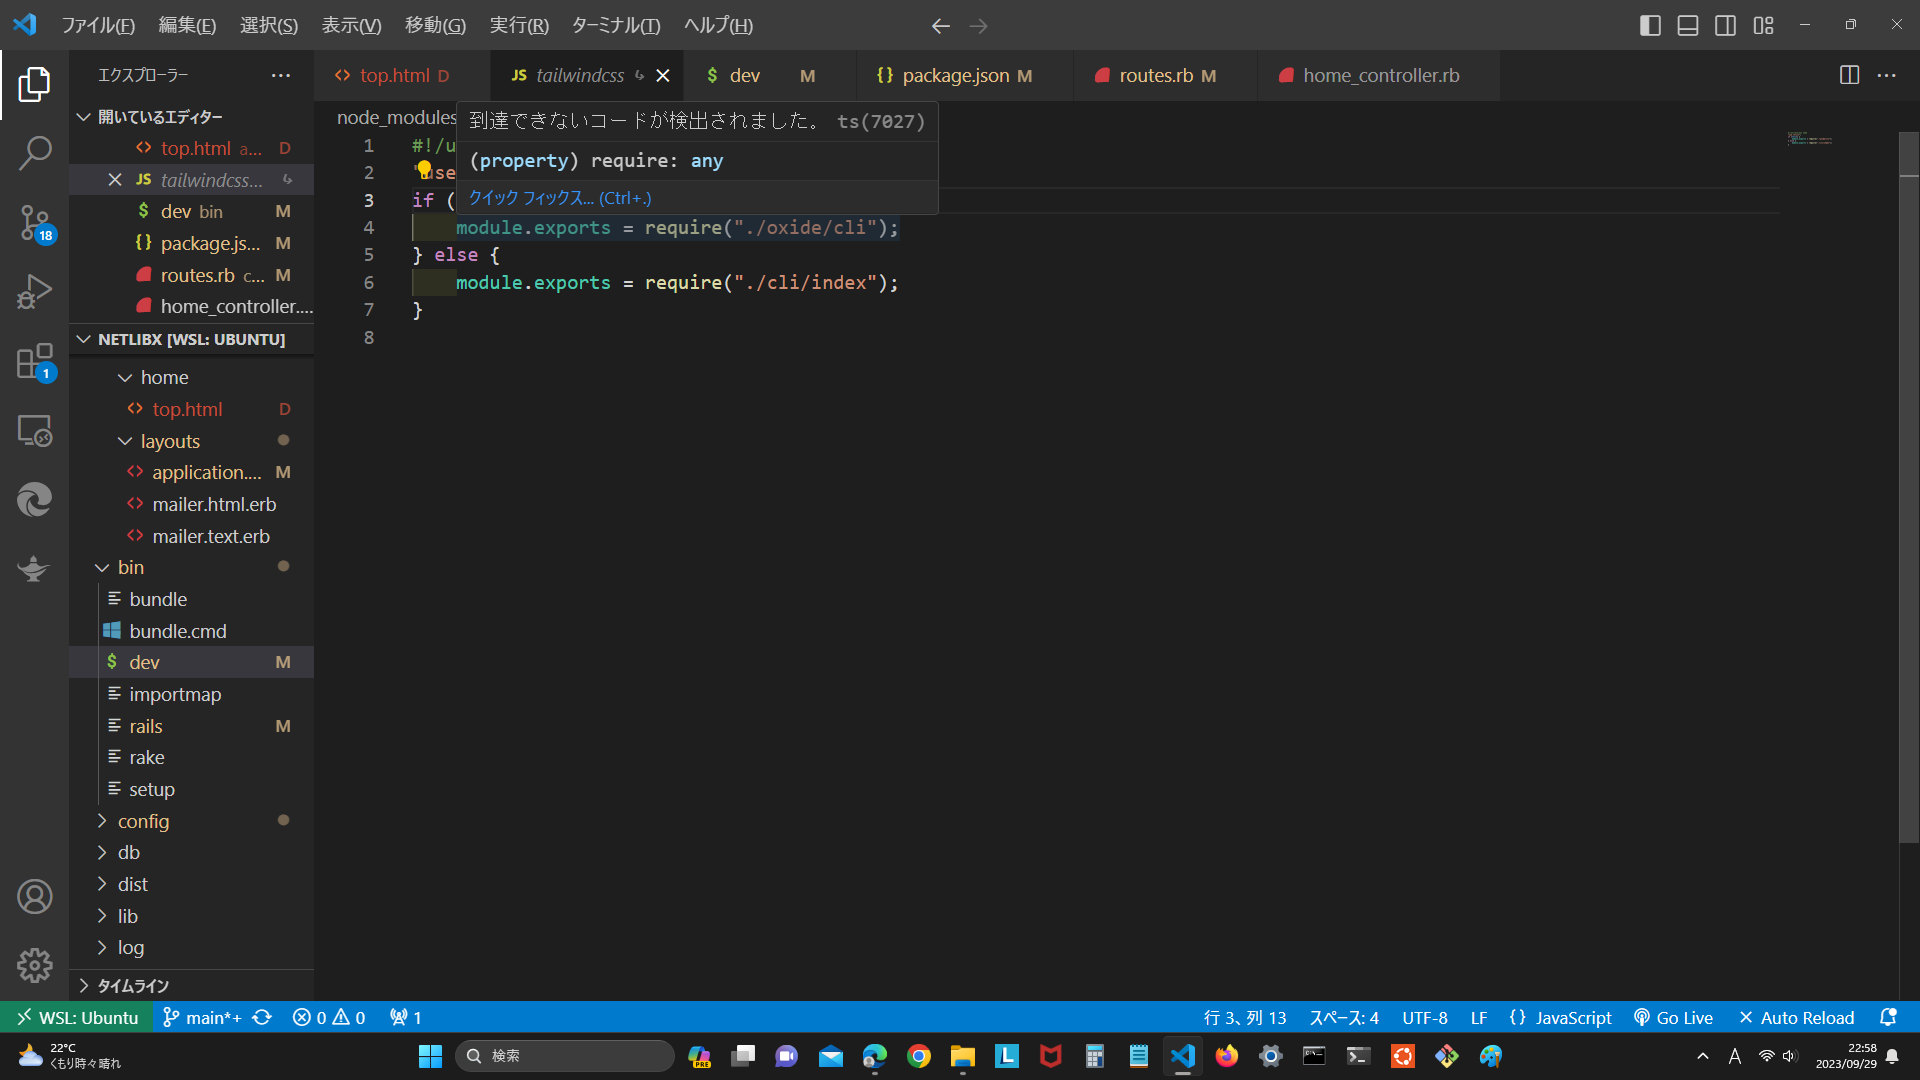Open the Manage gear icon
The width and height of the screenshot is (1920, 1080).
coord(34,965)
